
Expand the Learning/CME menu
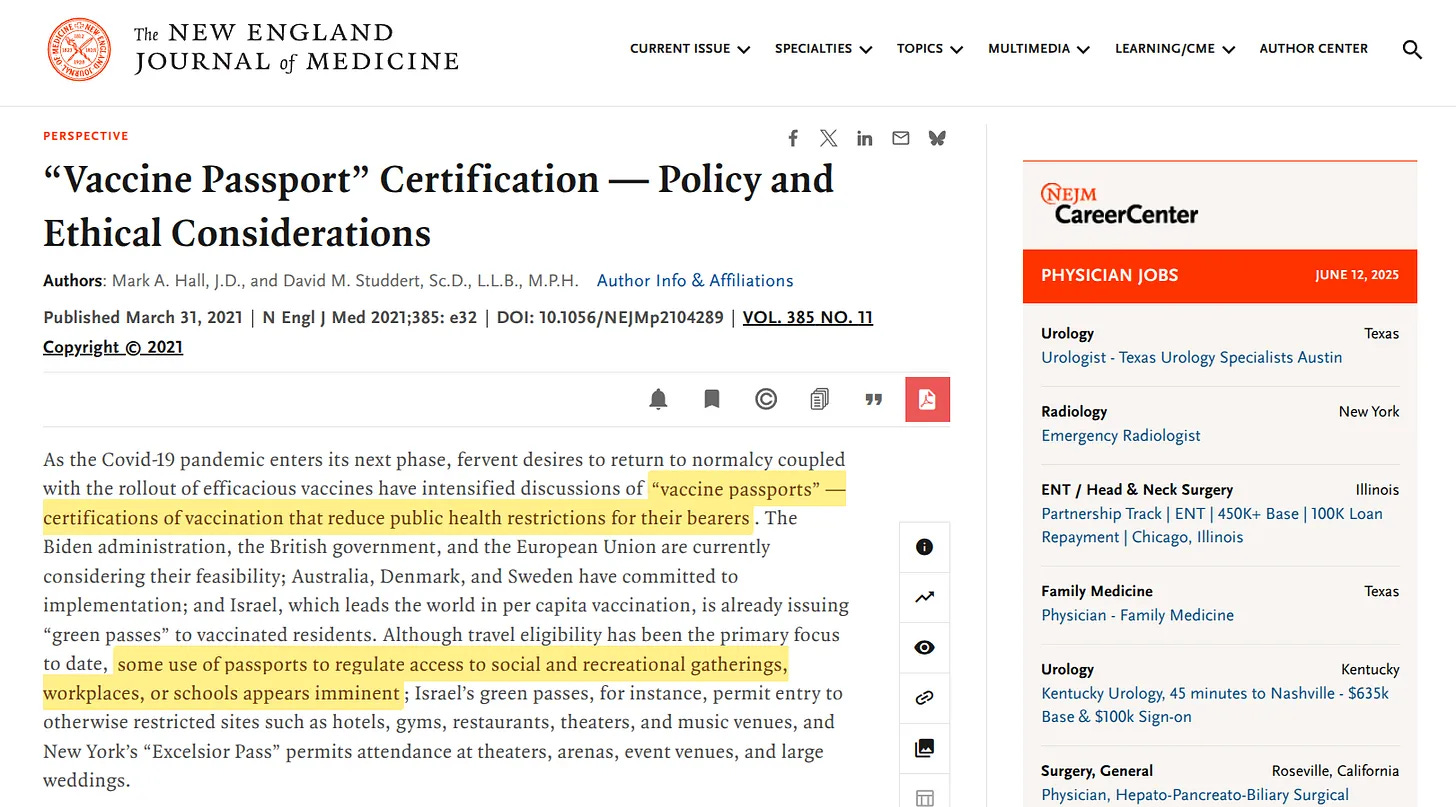click(1175, 49)
